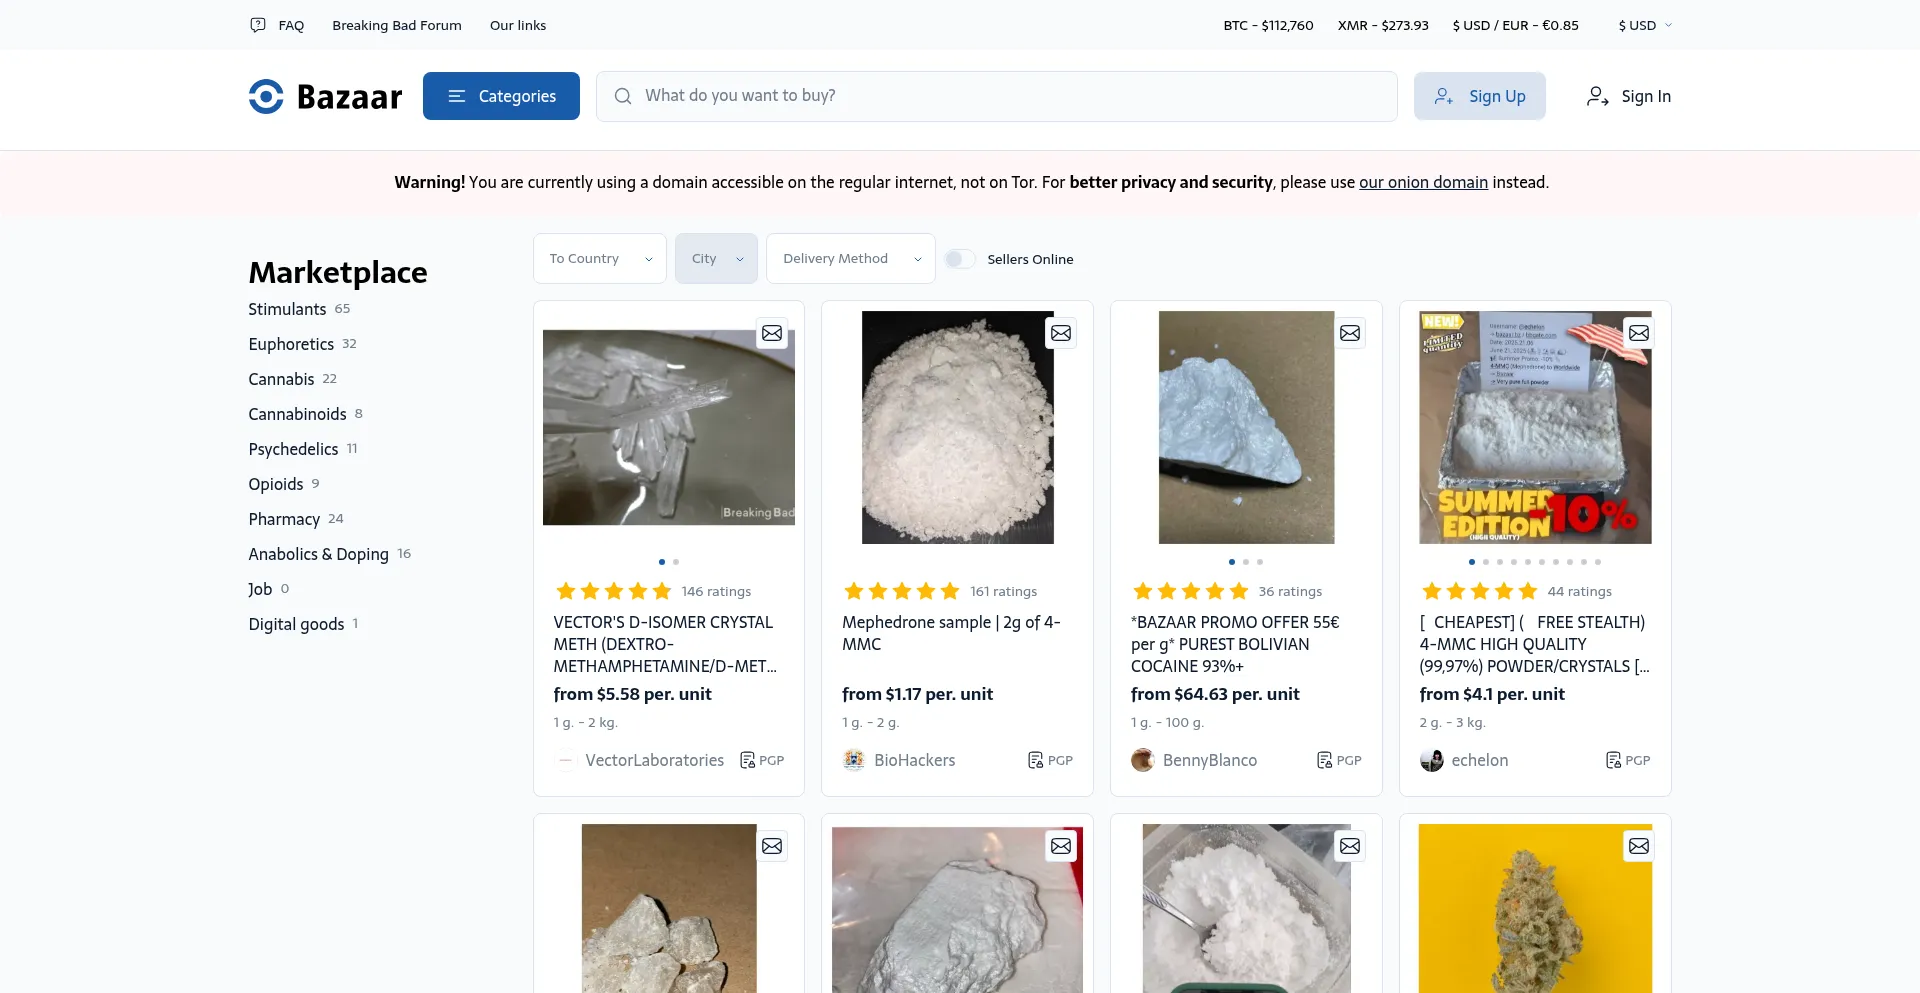The image size is (1920, 993).
Task: Open the USD currency selector
Action: click(1644, 25)
